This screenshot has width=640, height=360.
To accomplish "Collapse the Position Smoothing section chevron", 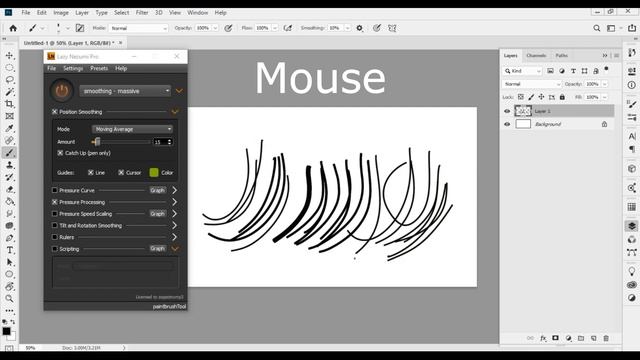I will pos(175,111).
